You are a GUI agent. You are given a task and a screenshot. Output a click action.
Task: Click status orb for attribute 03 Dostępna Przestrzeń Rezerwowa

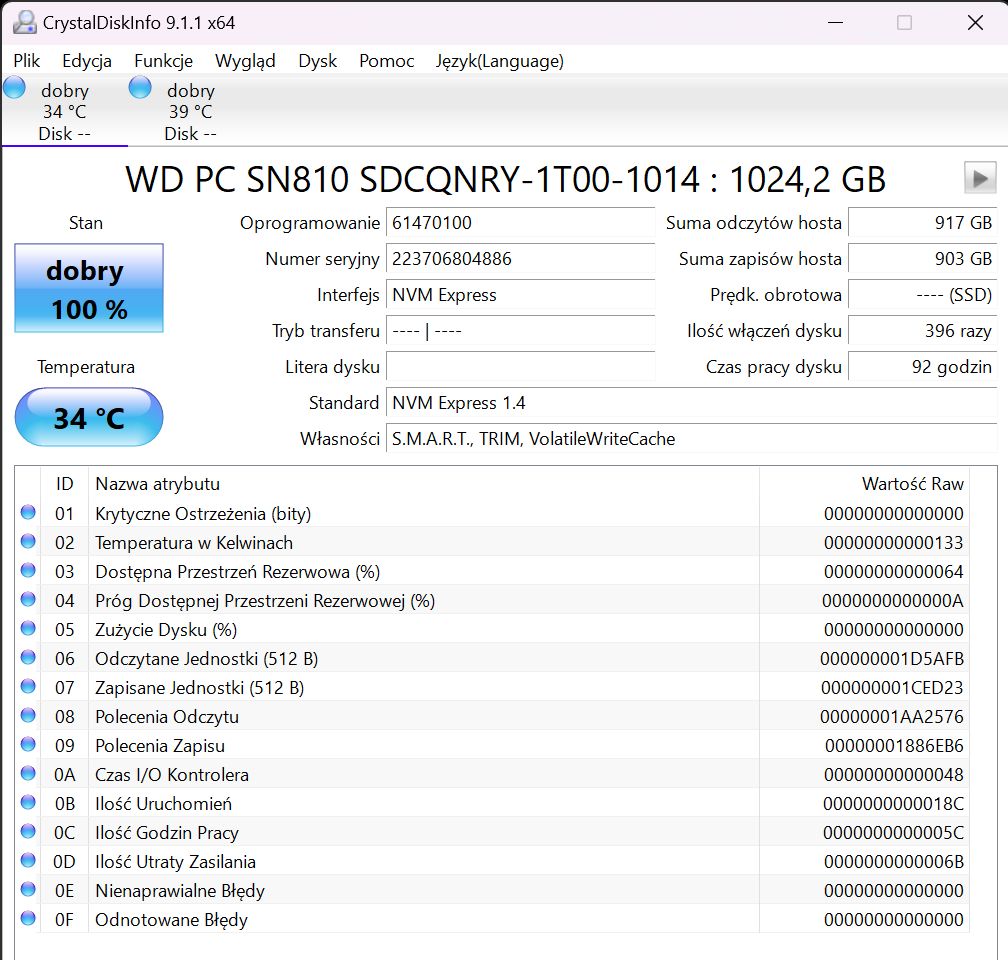coord(28,570)
